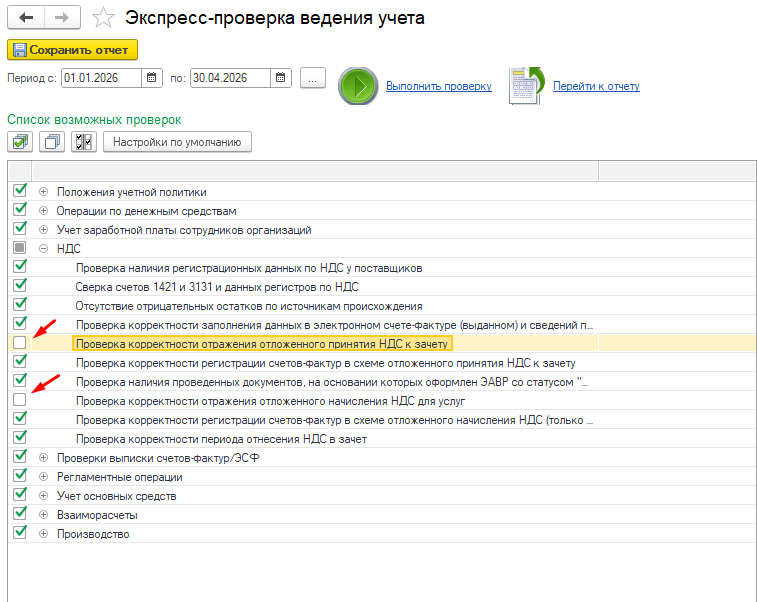This screenshot has width=757, height=602.
Task: Select the Проверка корректности периода отнесения НДС row
Action: click(221, 438)
